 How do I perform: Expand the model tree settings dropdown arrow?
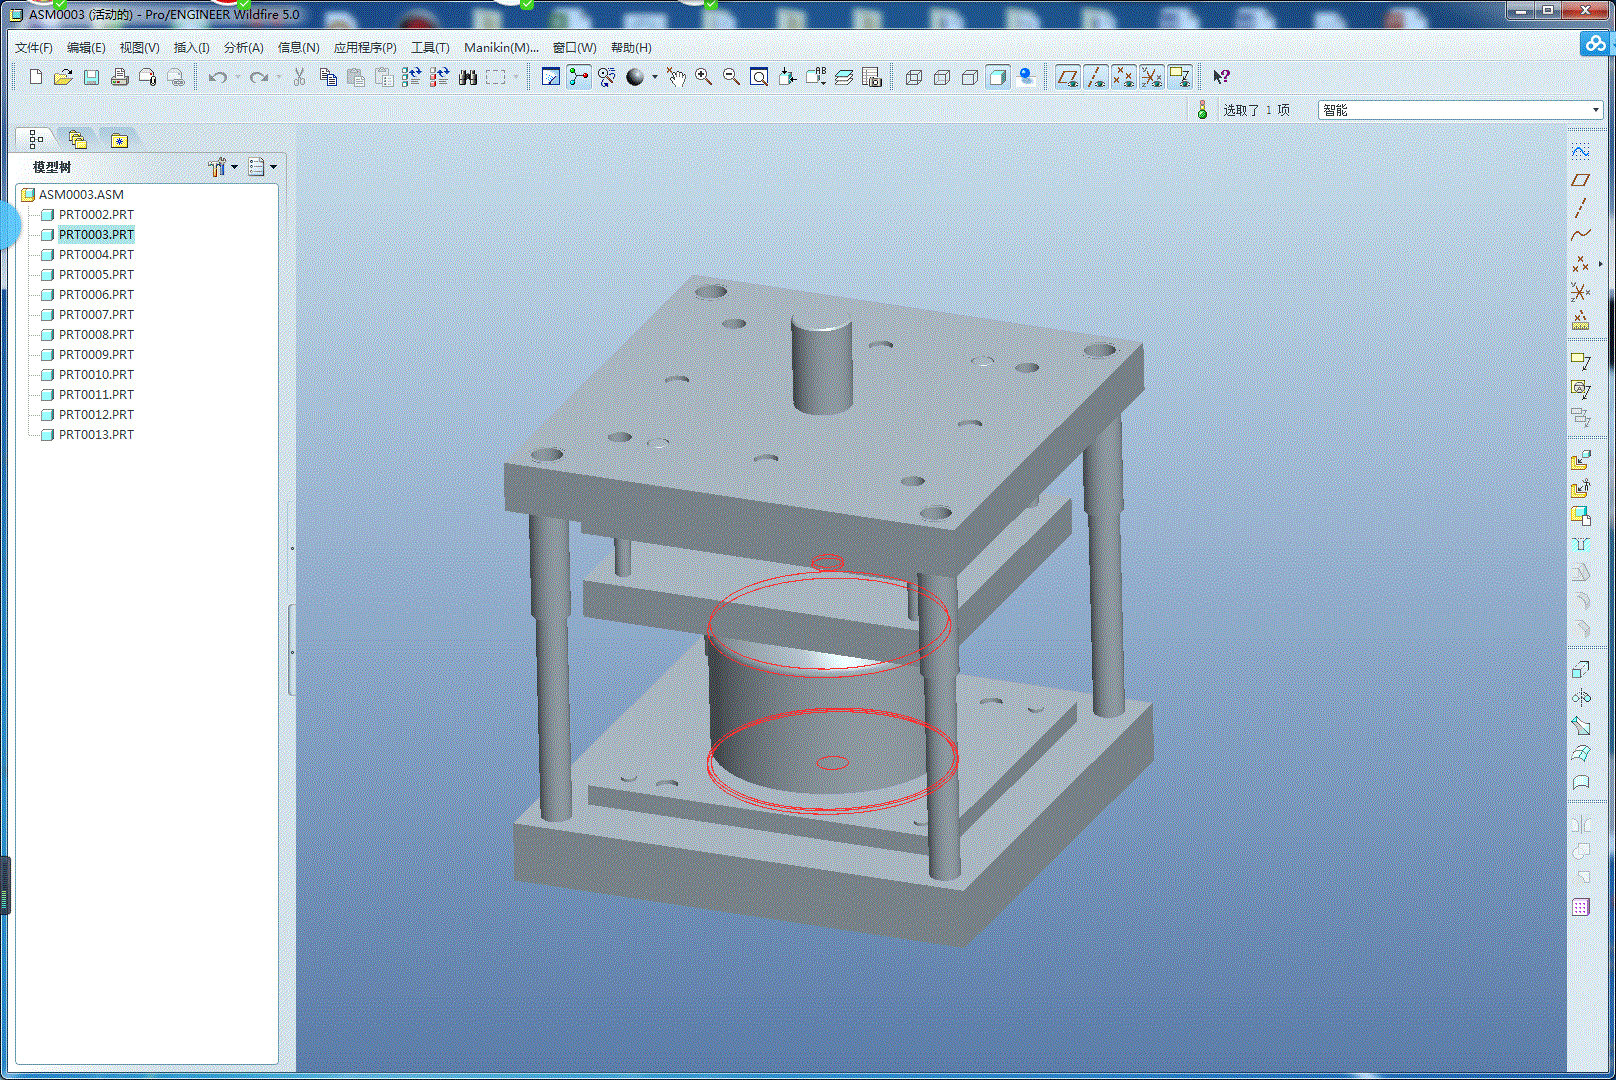coord(235,167)
